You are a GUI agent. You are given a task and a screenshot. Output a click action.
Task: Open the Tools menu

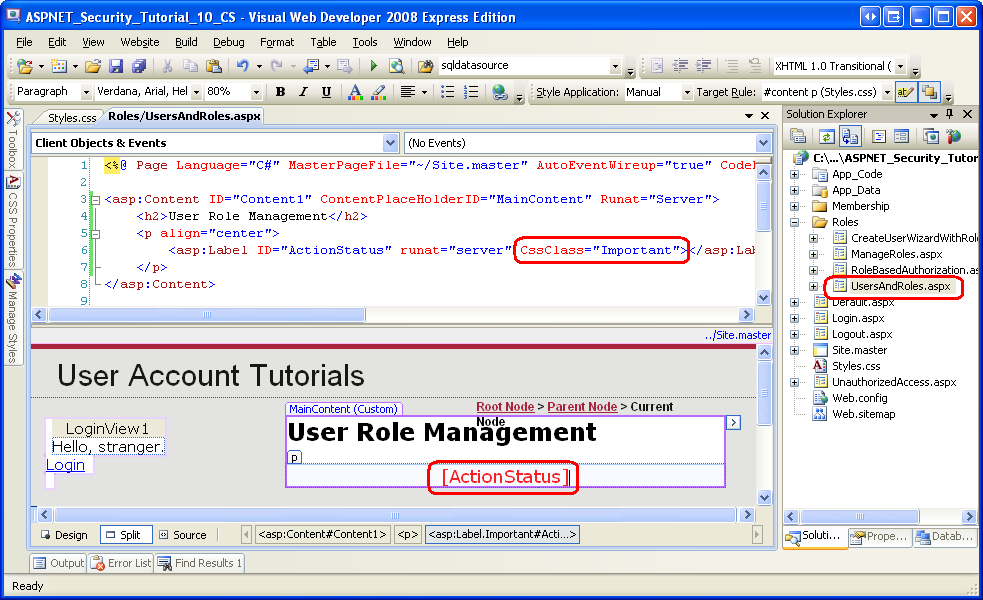365,42
